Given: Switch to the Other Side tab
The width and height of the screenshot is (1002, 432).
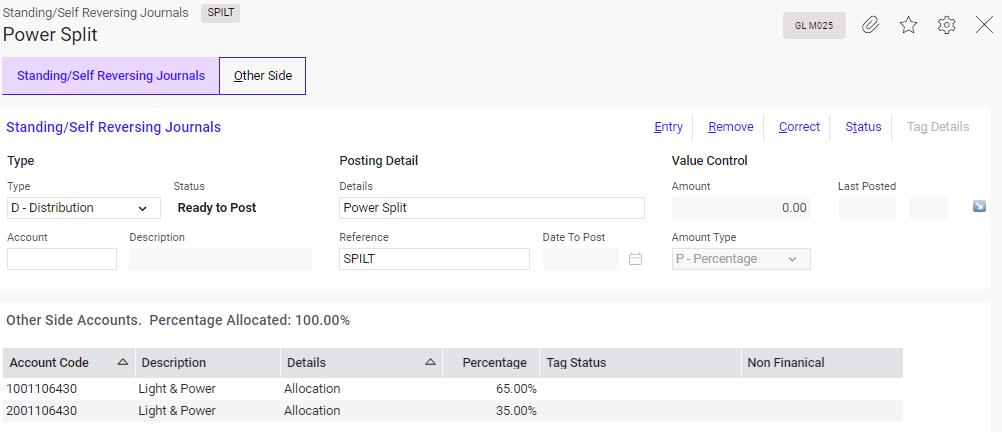Looking at the screenshot, I should [x=262, y=76].
